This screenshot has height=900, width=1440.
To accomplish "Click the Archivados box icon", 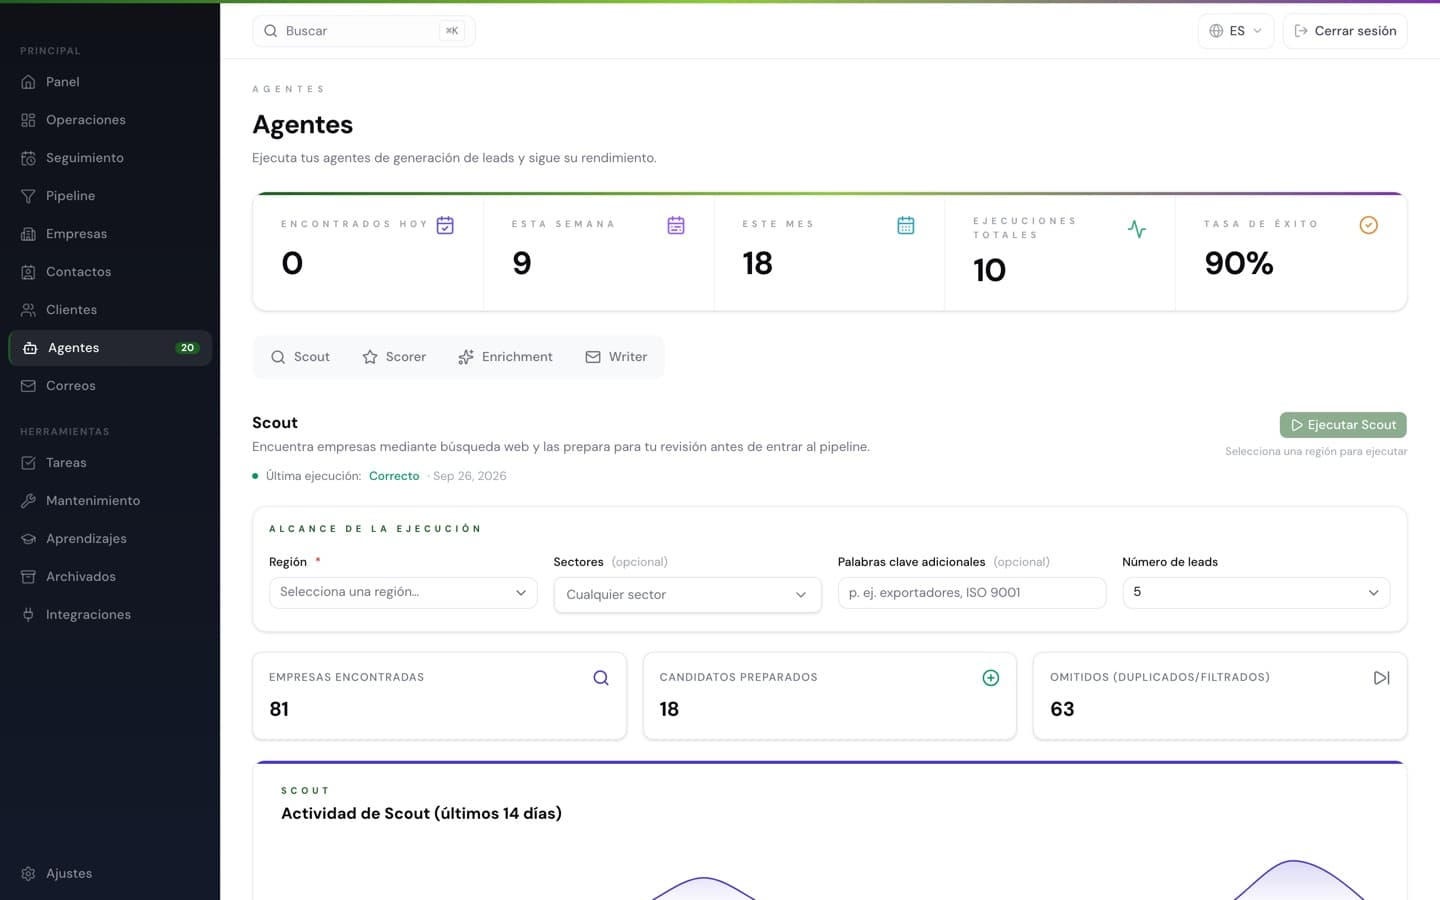I will 28,577.
